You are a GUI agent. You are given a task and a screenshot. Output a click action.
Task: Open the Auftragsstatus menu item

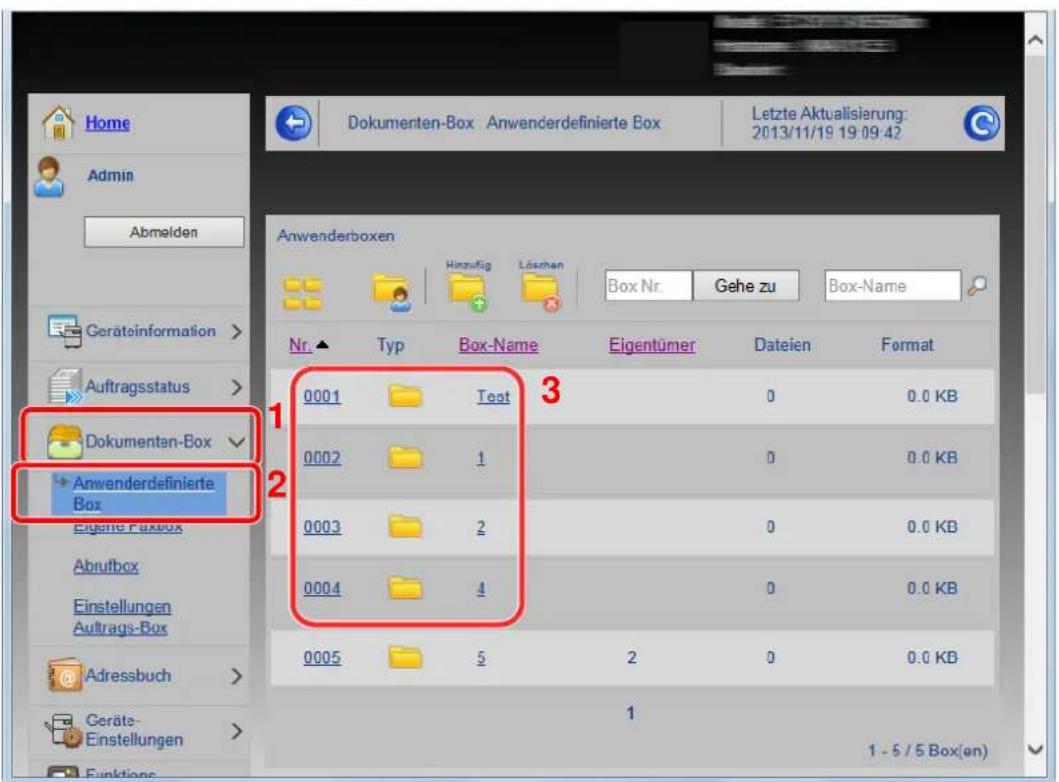[139, 387]
